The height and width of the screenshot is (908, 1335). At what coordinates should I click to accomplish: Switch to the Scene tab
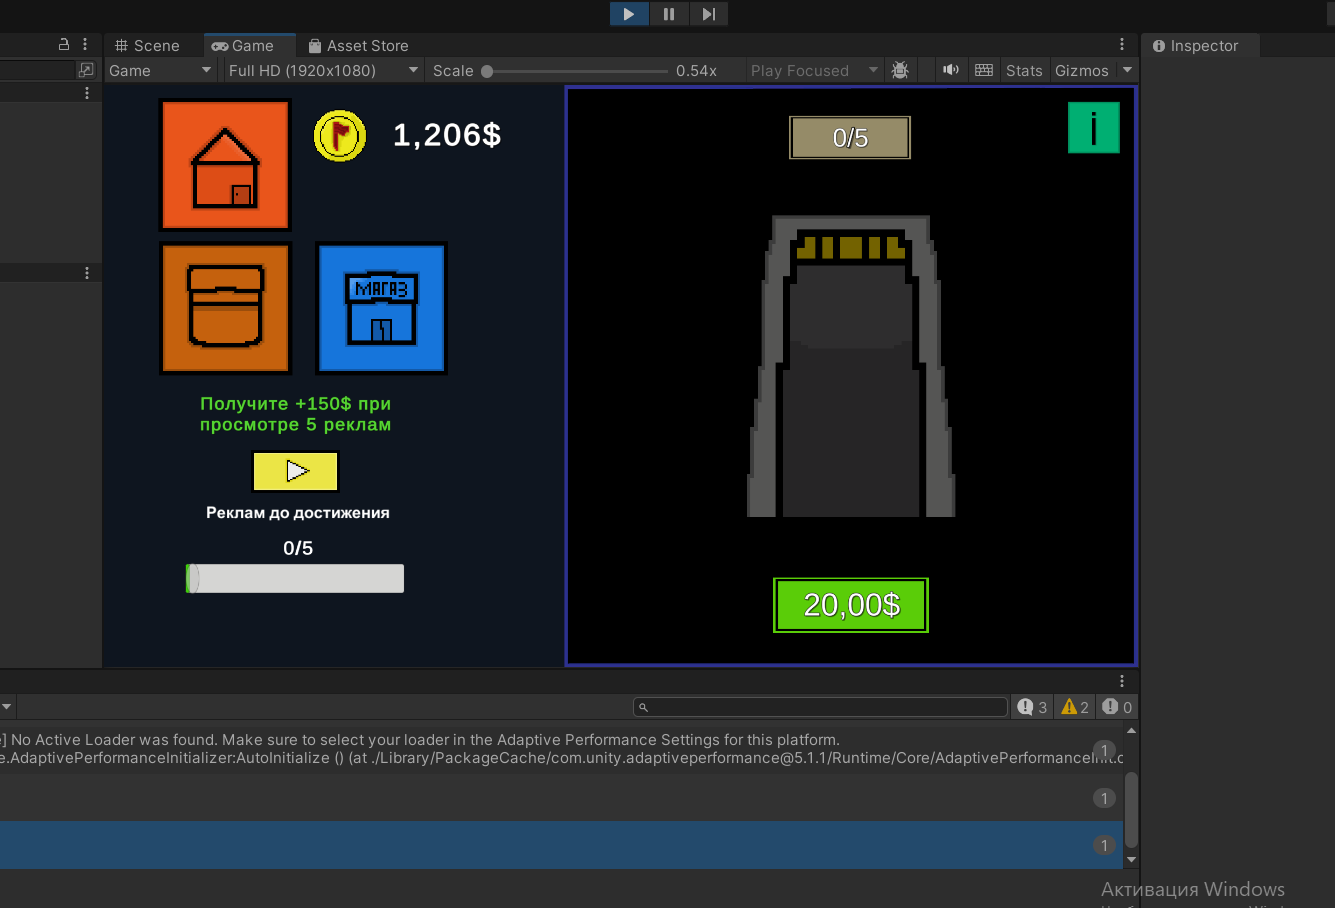[147, 45]
